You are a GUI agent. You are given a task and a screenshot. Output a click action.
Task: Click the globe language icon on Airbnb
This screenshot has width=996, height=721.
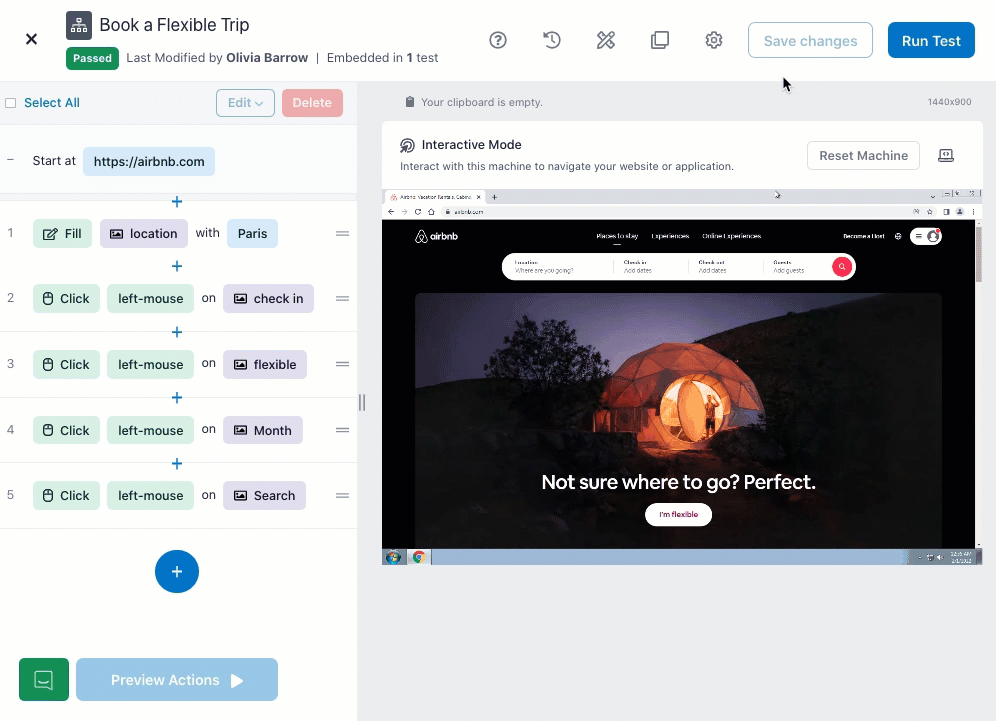click(x=898, y=236)
